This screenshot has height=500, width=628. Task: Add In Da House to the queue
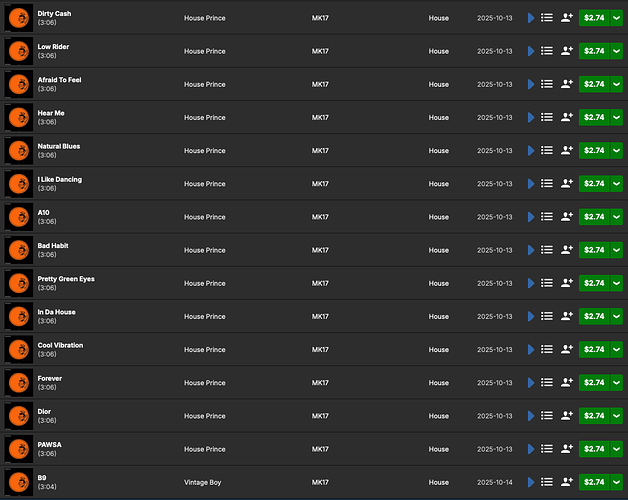(547, 316)
